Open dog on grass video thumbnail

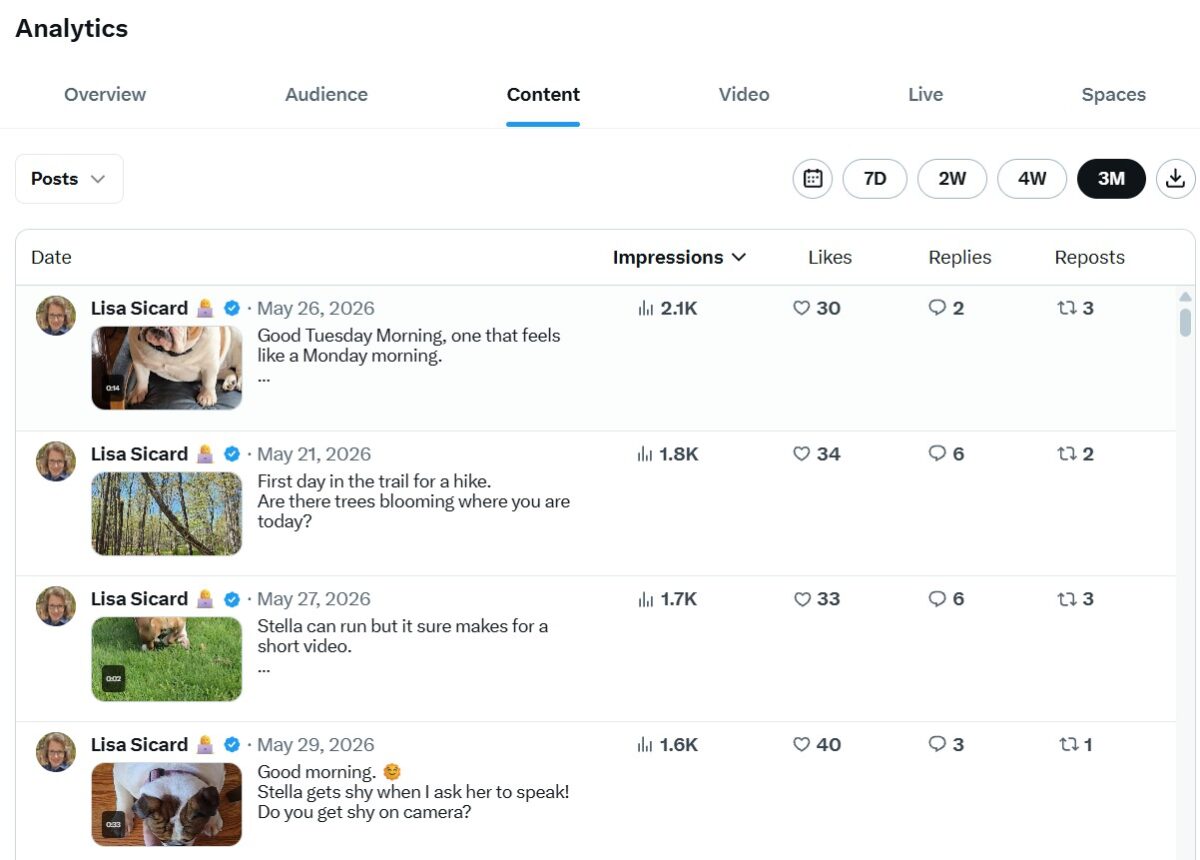[x=166, y=659]
